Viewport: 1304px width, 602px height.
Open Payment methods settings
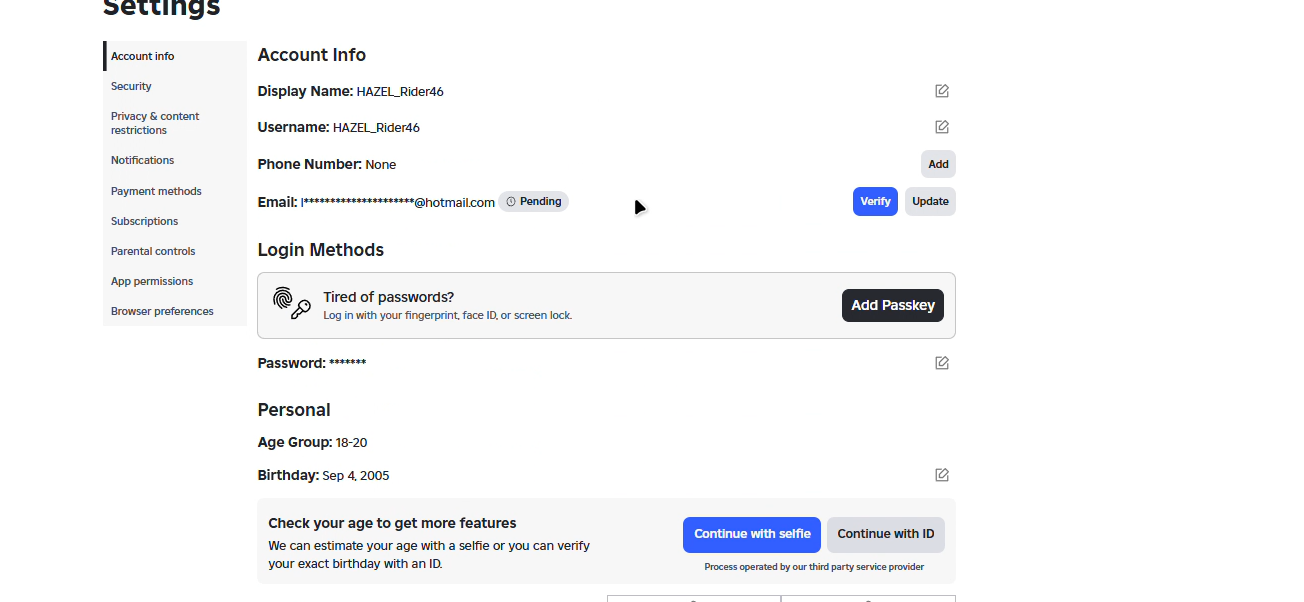(x=156, y=191)
